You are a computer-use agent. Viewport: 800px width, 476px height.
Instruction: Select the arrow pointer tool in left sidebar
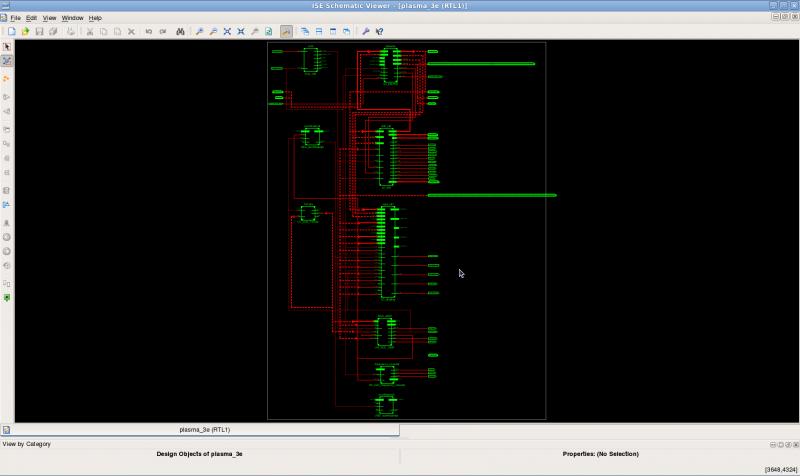point(7,47)
